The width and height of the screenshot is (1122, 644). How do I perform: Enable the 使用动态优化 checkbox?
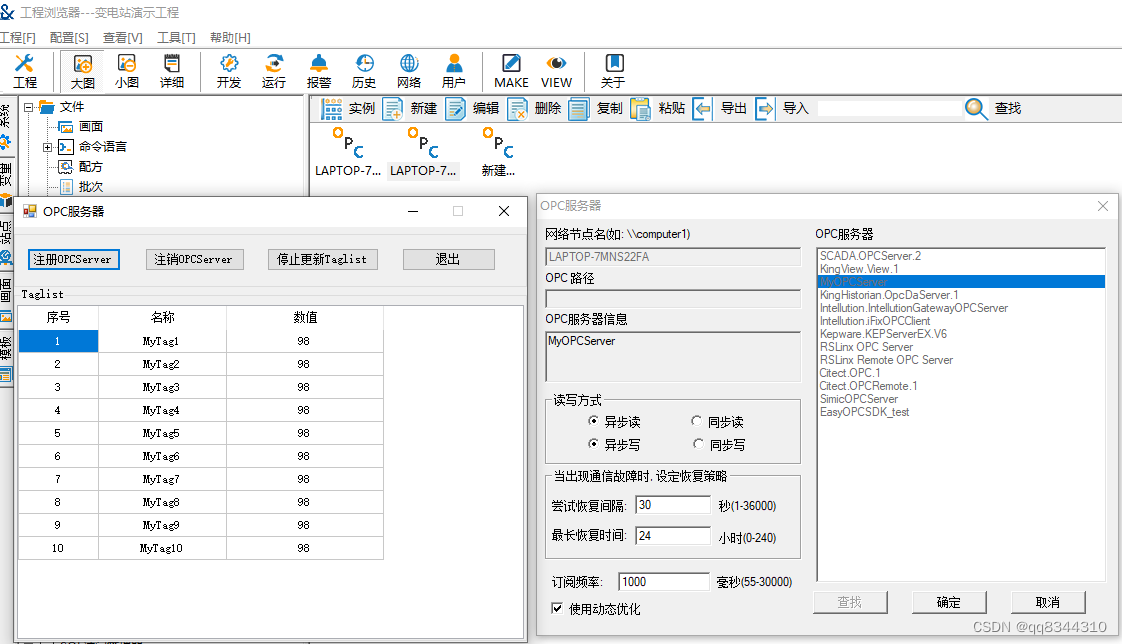(556, 606)
